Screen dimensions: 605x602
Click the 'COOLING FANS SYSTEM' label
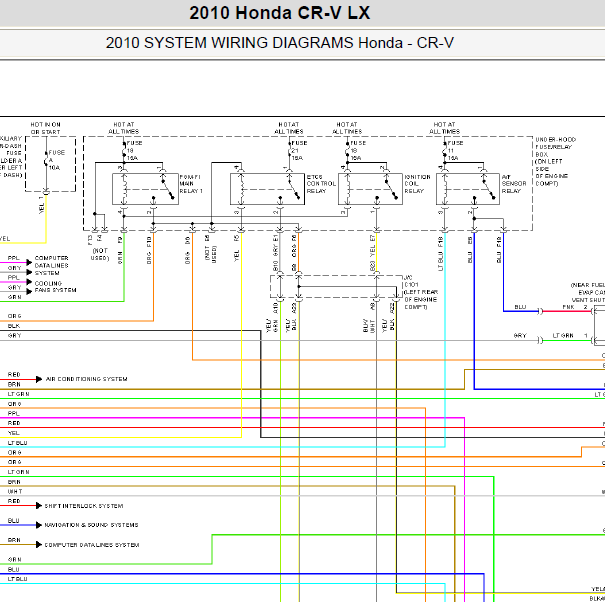(x=55, y=287)
